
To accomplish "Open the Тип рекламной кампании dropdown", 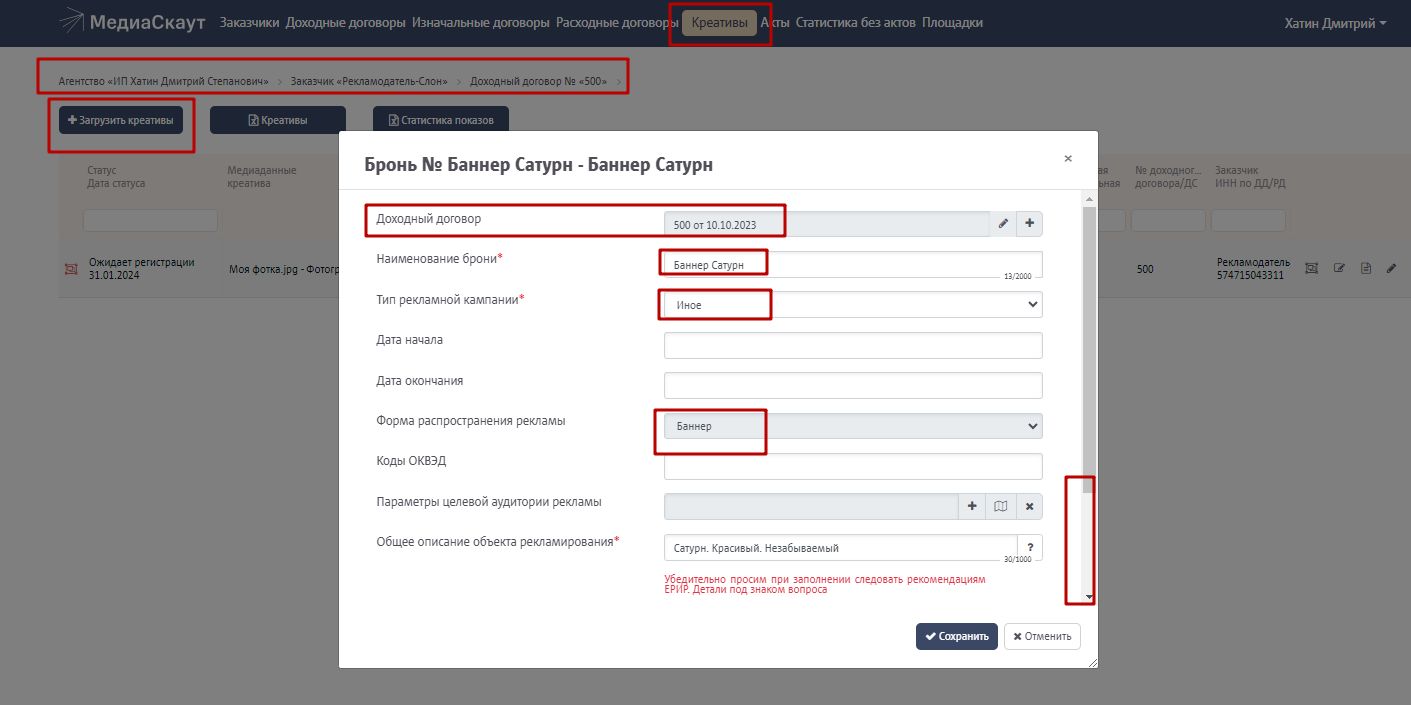I will coord(852,305).
